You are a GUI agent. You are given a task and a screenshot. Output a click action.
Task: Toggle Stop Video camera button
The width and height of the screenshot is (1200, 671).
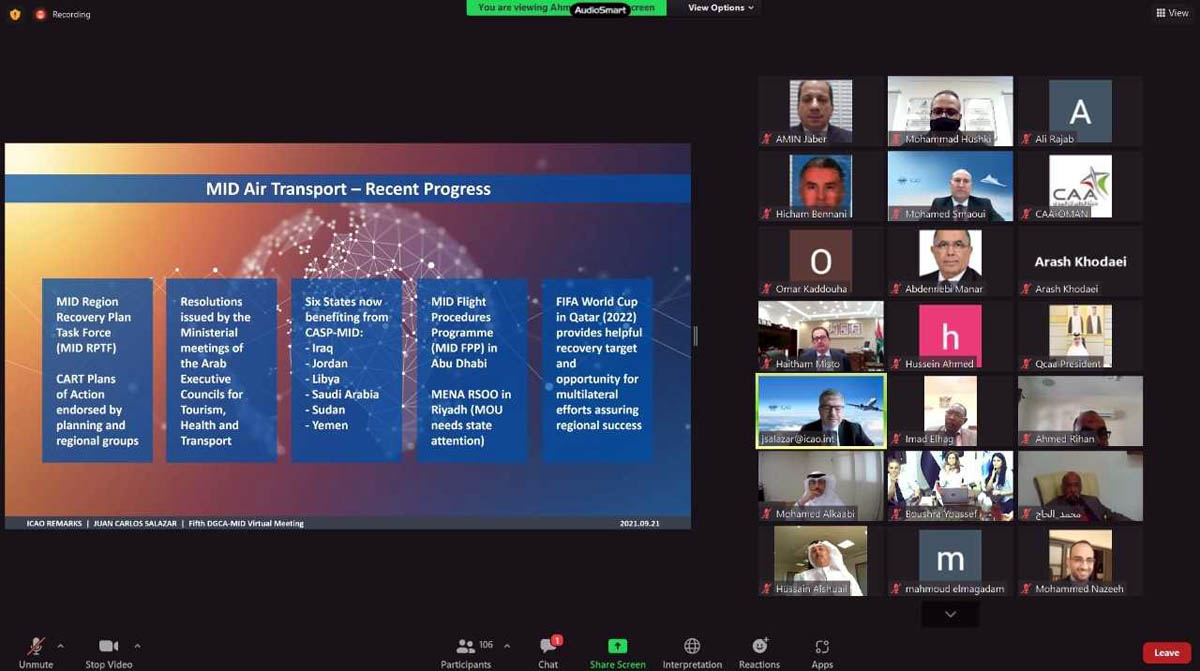108,648
